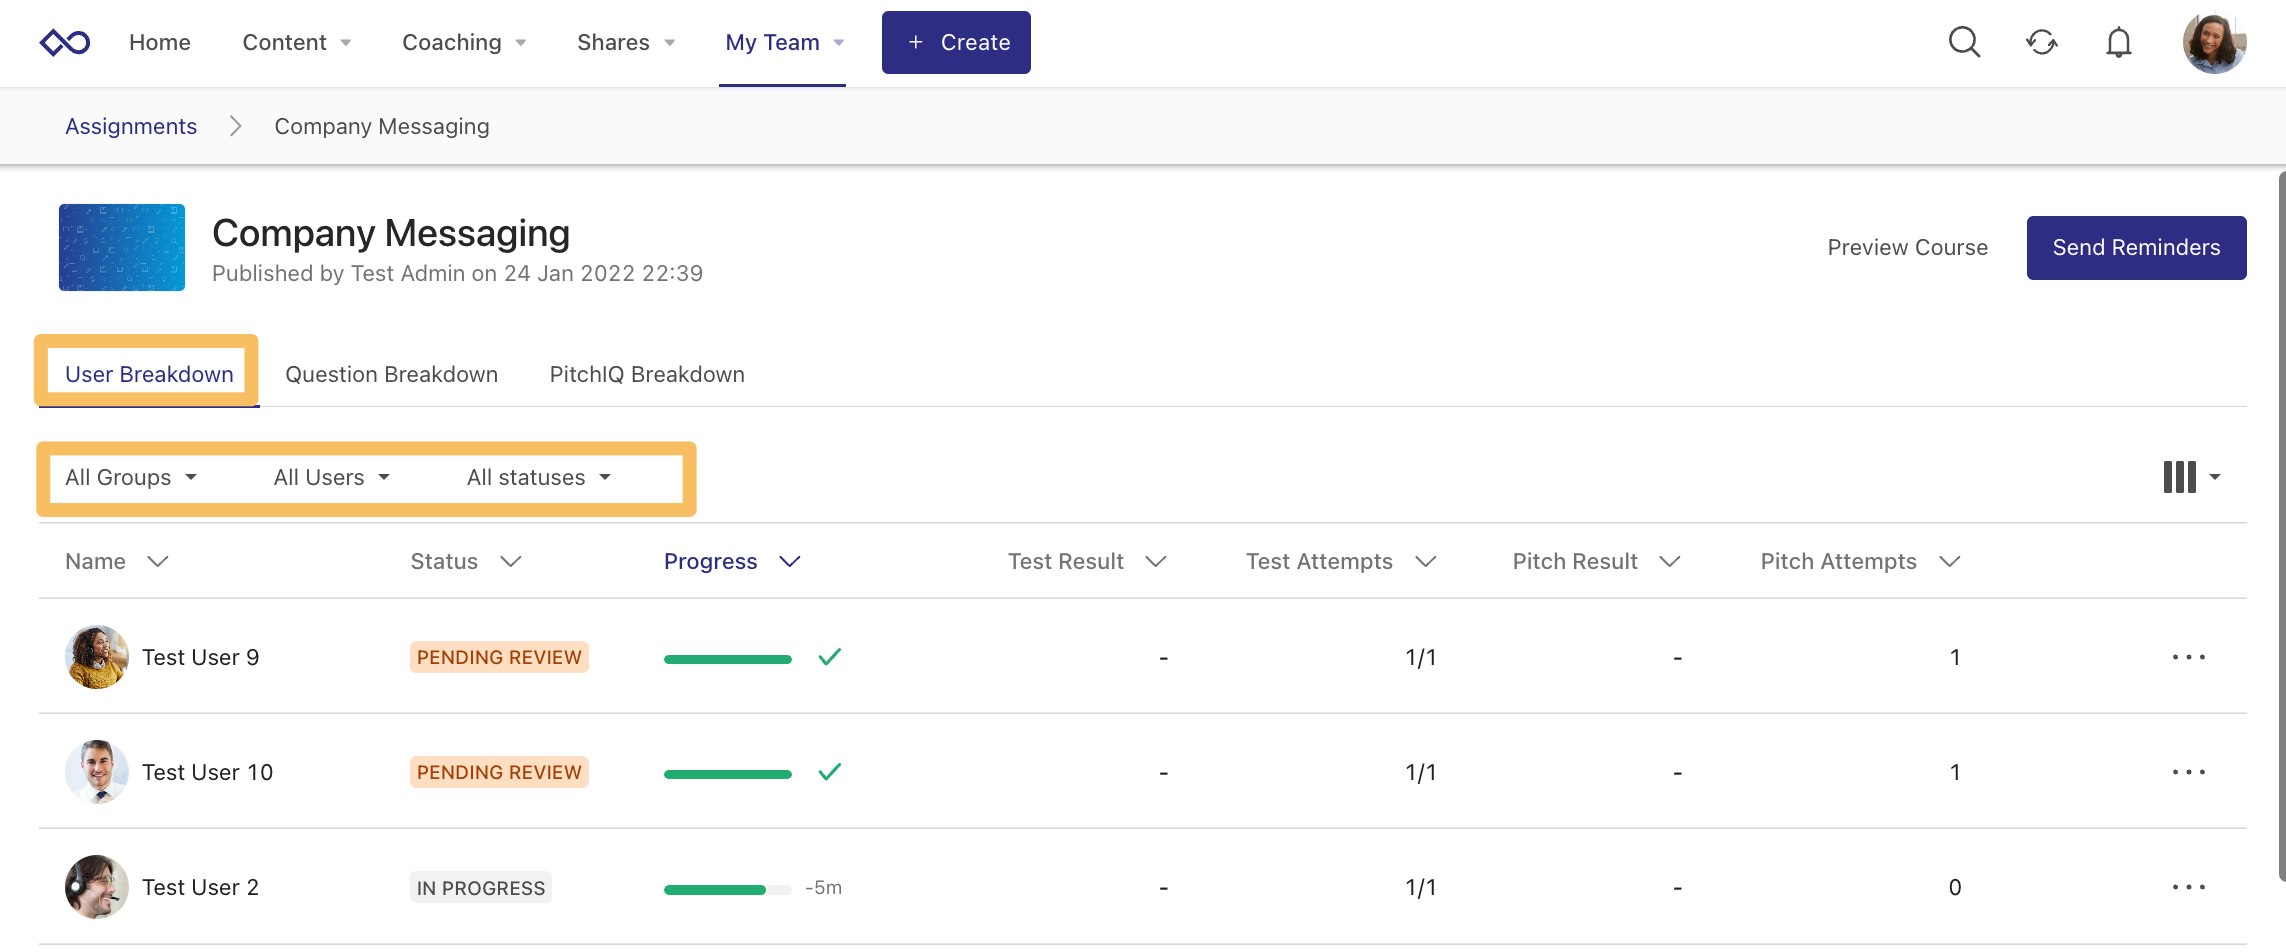Go back to Assignments breadcrumb

131,126
